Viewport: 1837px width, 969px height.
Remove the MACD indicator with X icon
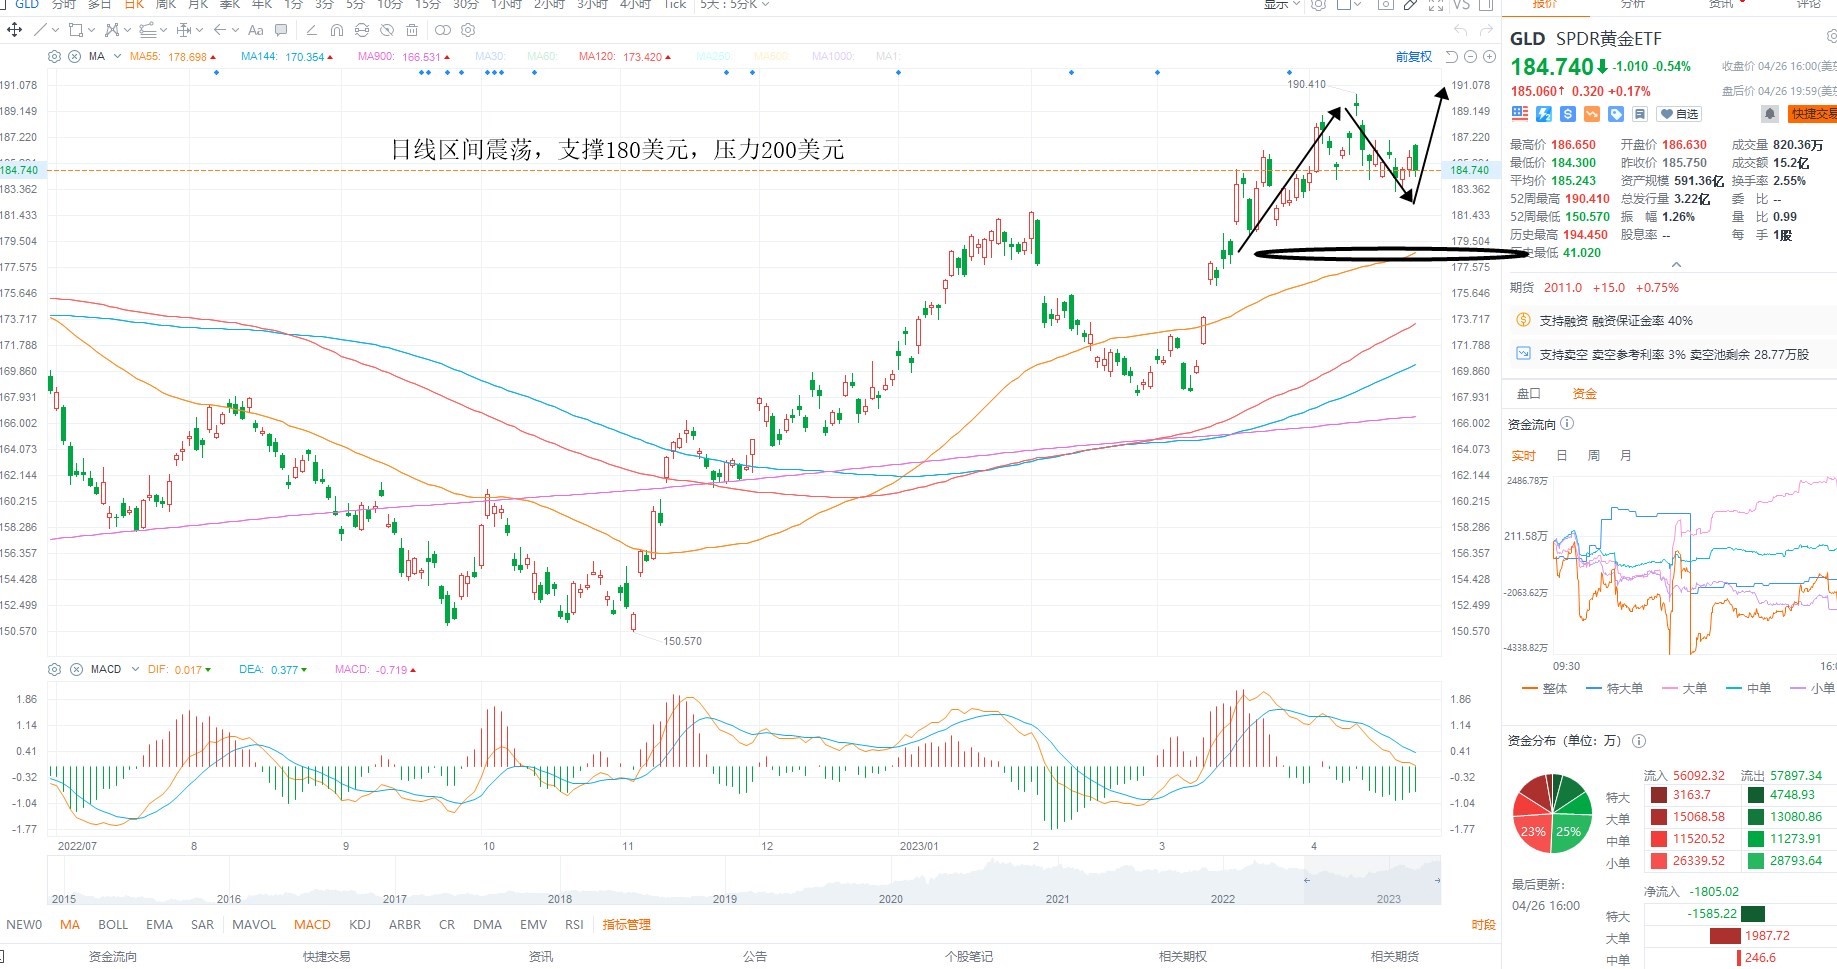76,669
